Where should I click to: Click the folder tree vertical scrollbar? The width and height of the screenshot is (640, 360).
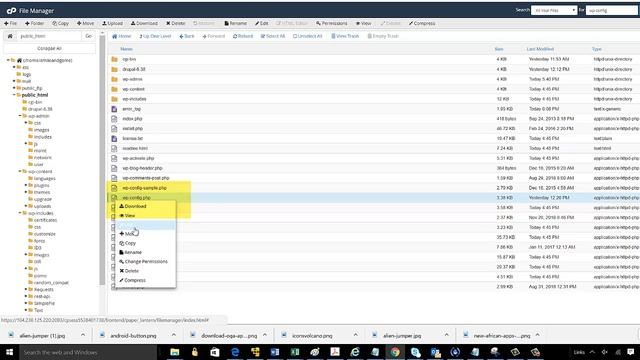pyautogui.click(x=102, y=159)
